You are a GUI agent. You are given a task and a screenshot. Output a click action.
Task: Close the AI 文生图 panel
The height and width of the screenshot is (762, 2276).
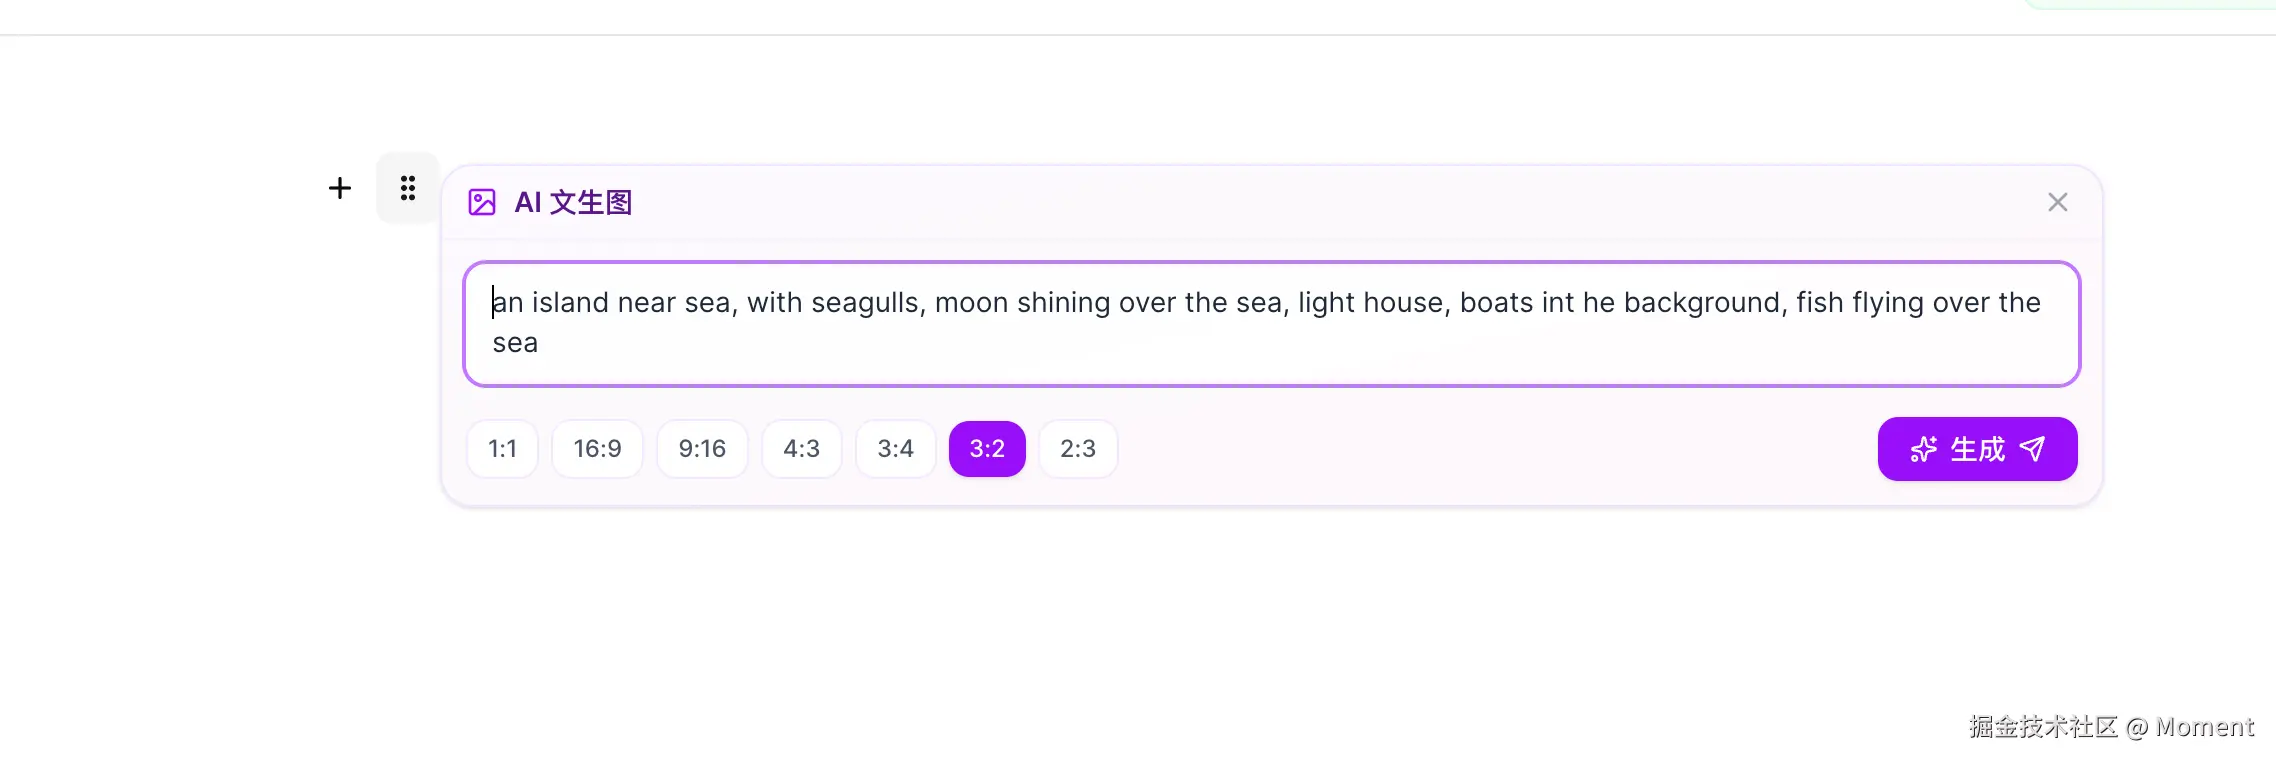coord(2057,202)
